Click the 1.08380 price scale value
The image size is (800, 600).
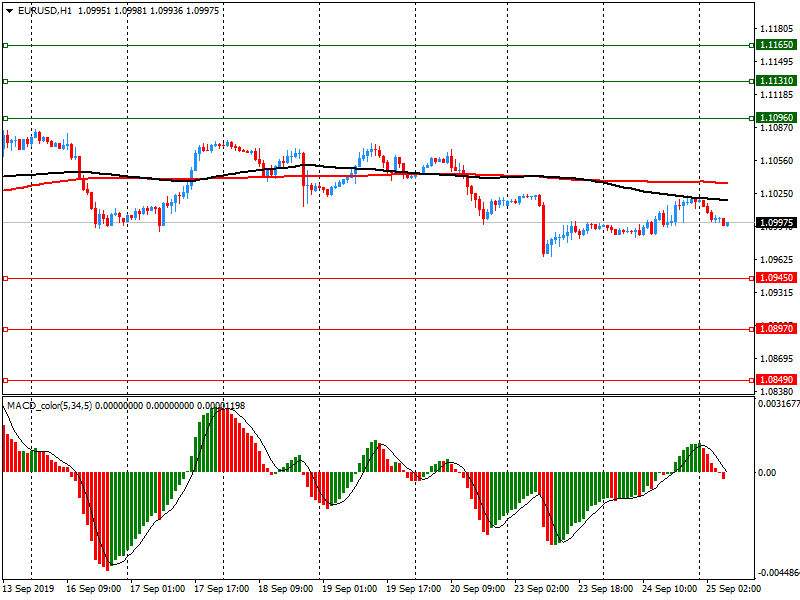(777, 391)
